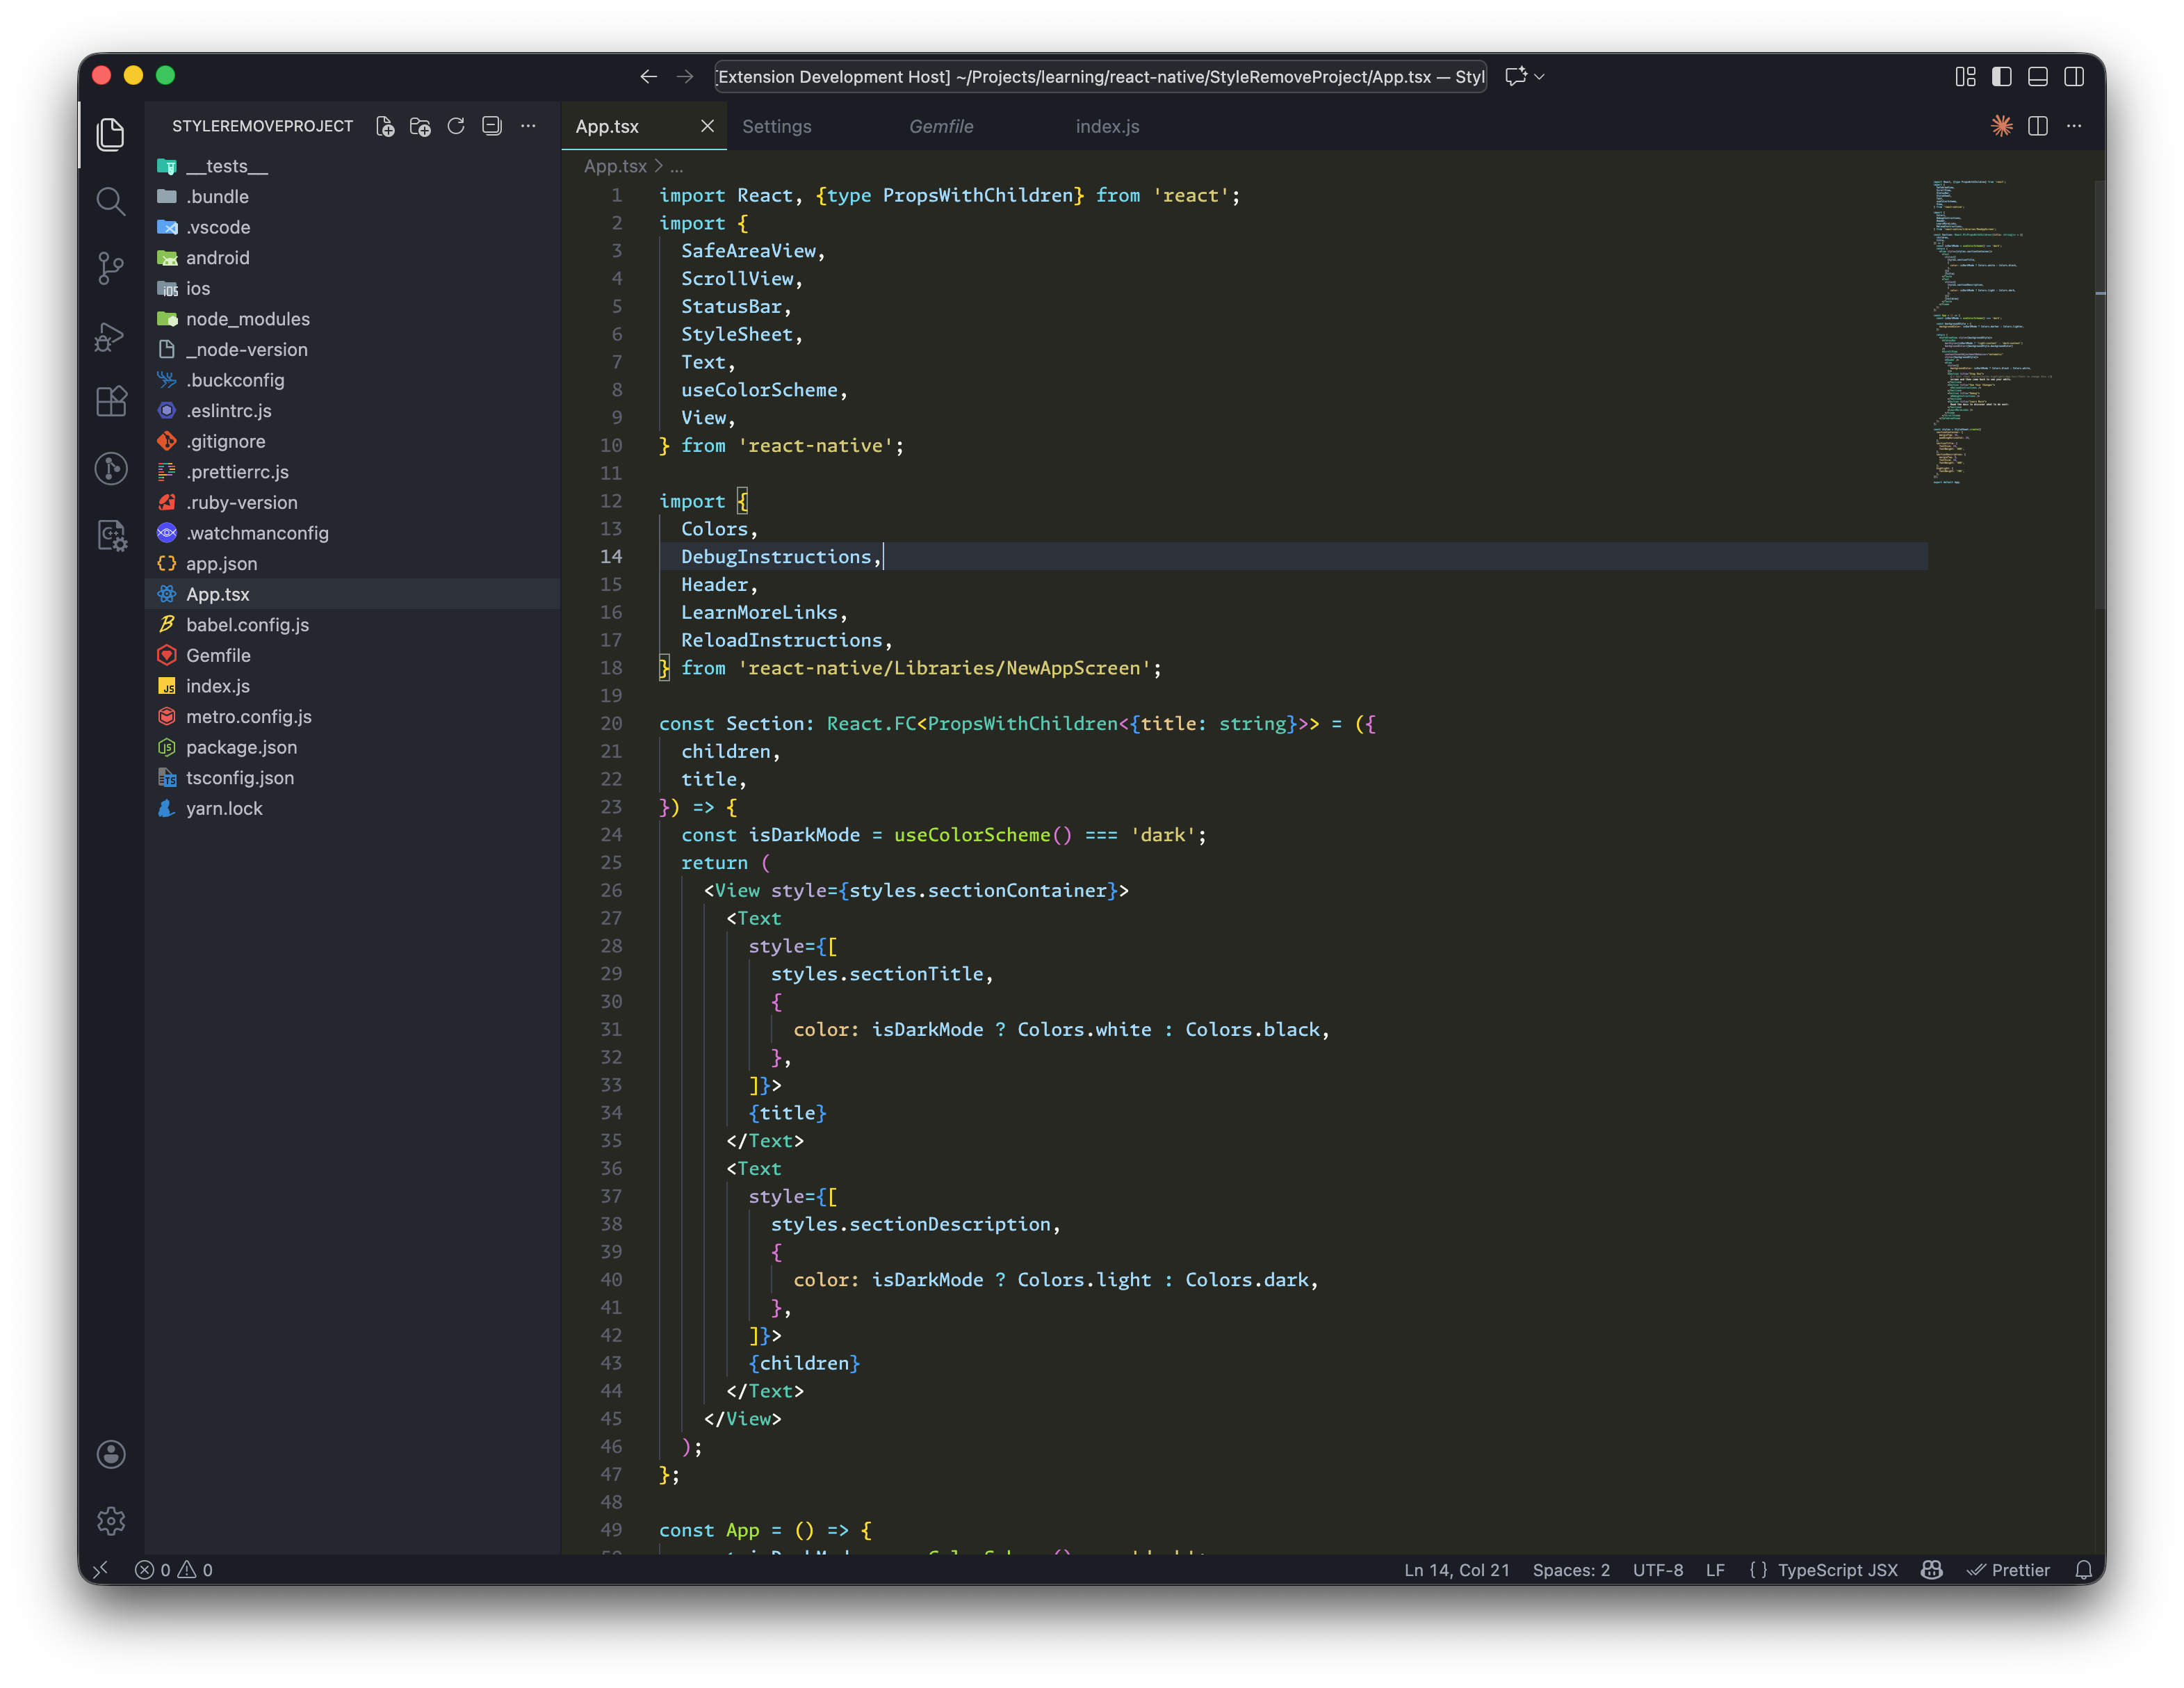Viewport: 2184px width, 1688px height.
Task: Switch to the Gemfile tab
Action: (x=940, y=127)
